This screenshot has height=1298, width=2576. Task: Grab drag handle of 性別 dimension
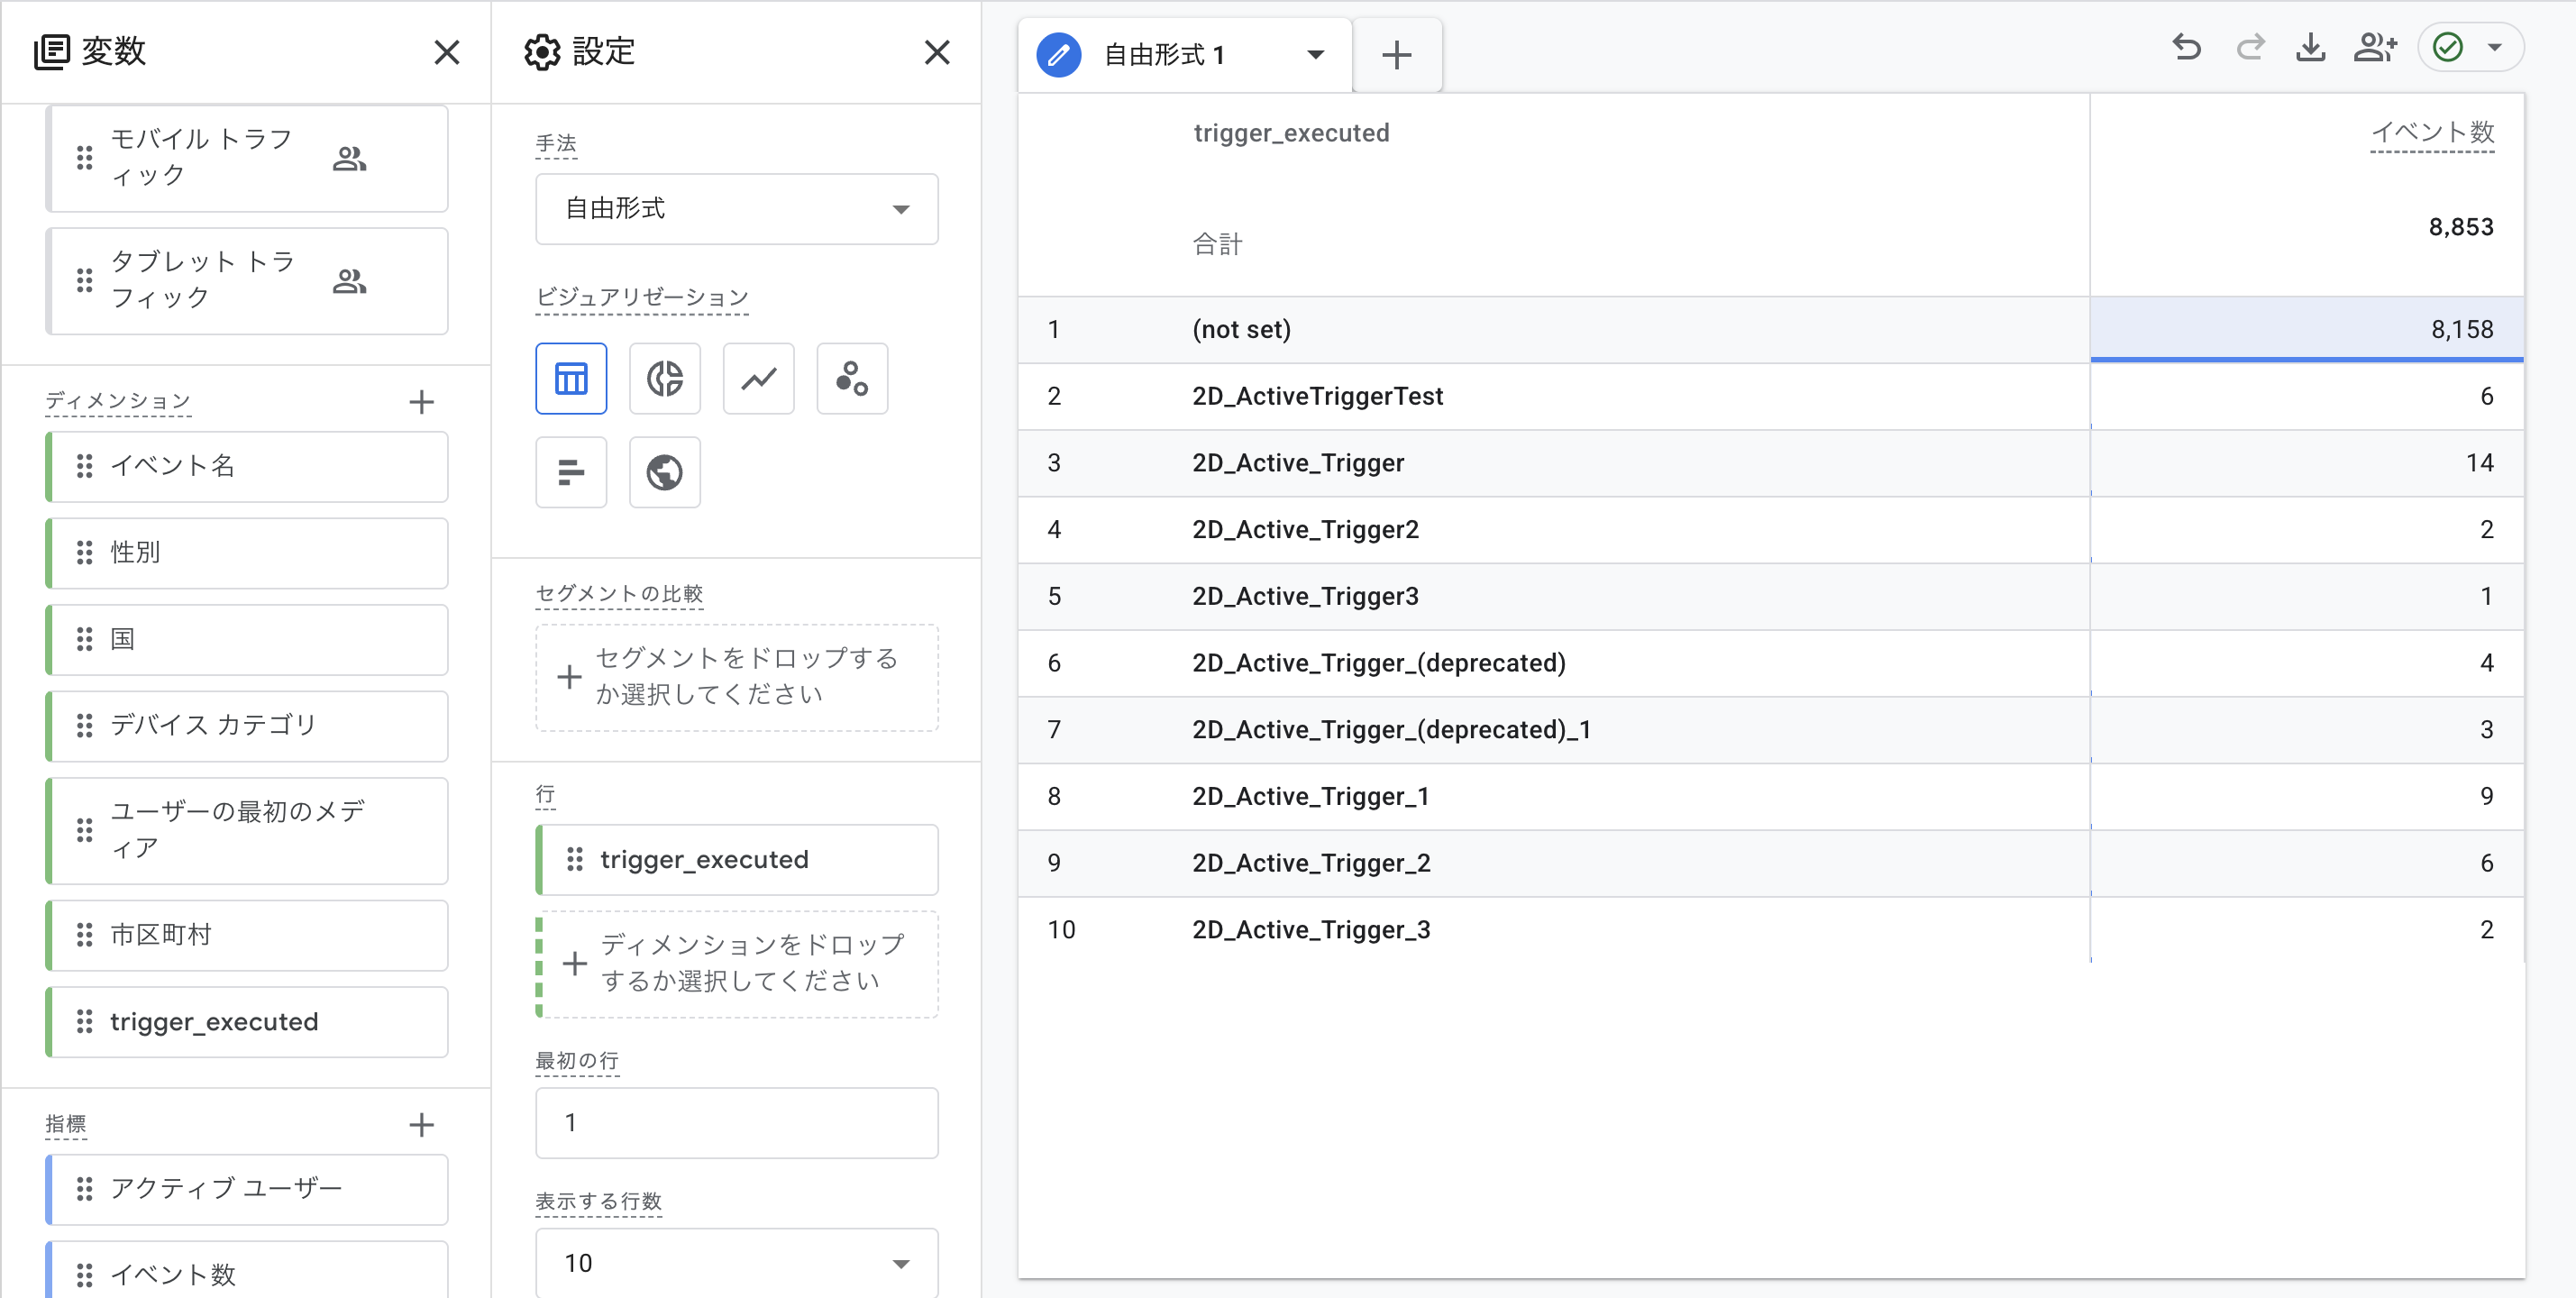tap(85, 553)
